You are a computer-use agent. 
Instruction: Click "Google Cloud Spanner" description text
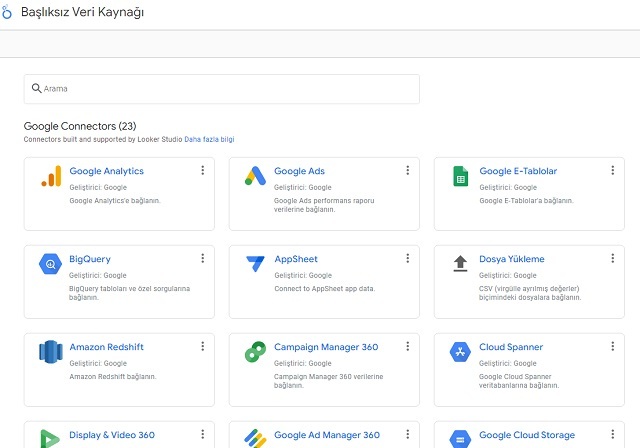click(515, 376)
